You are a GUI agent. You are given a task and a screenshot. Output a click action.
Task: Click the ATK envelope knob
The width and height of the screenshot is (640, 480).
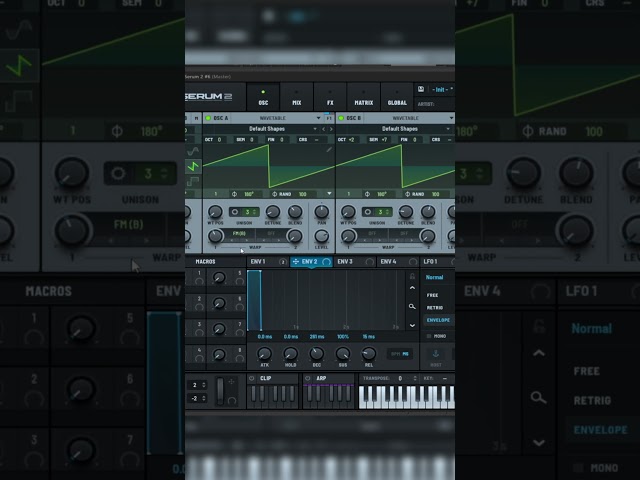coord(264,354)
